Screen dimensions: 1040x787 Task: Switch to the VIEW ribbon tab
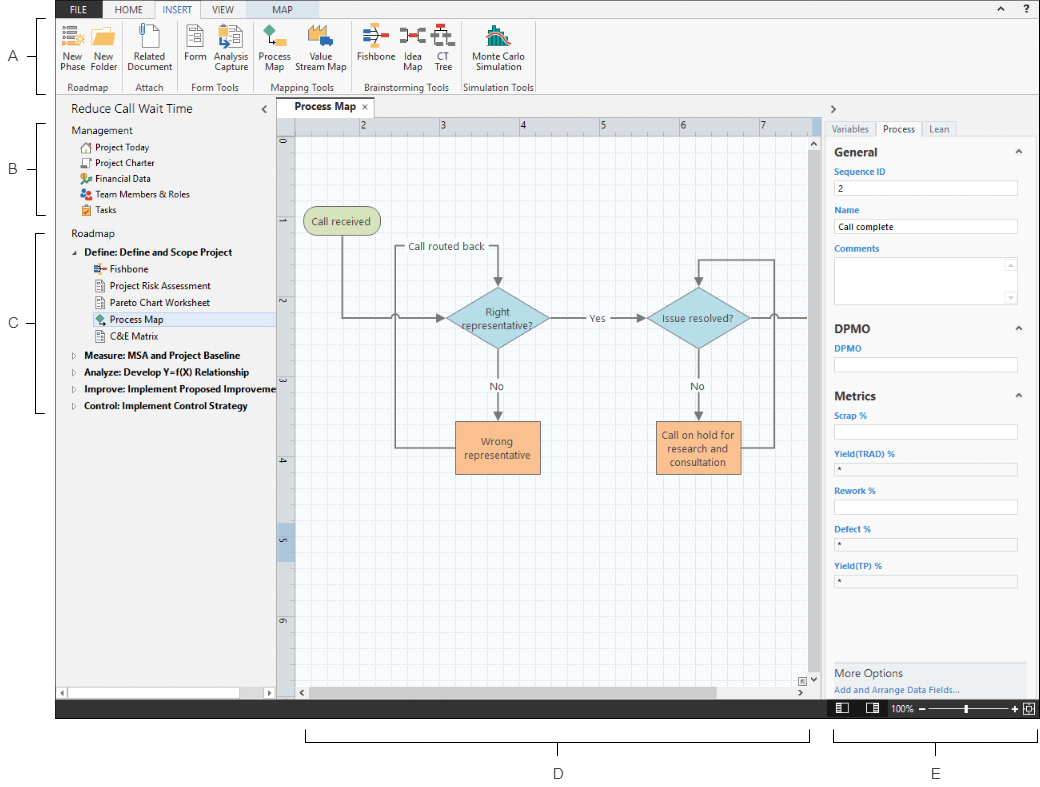(222, 9)
